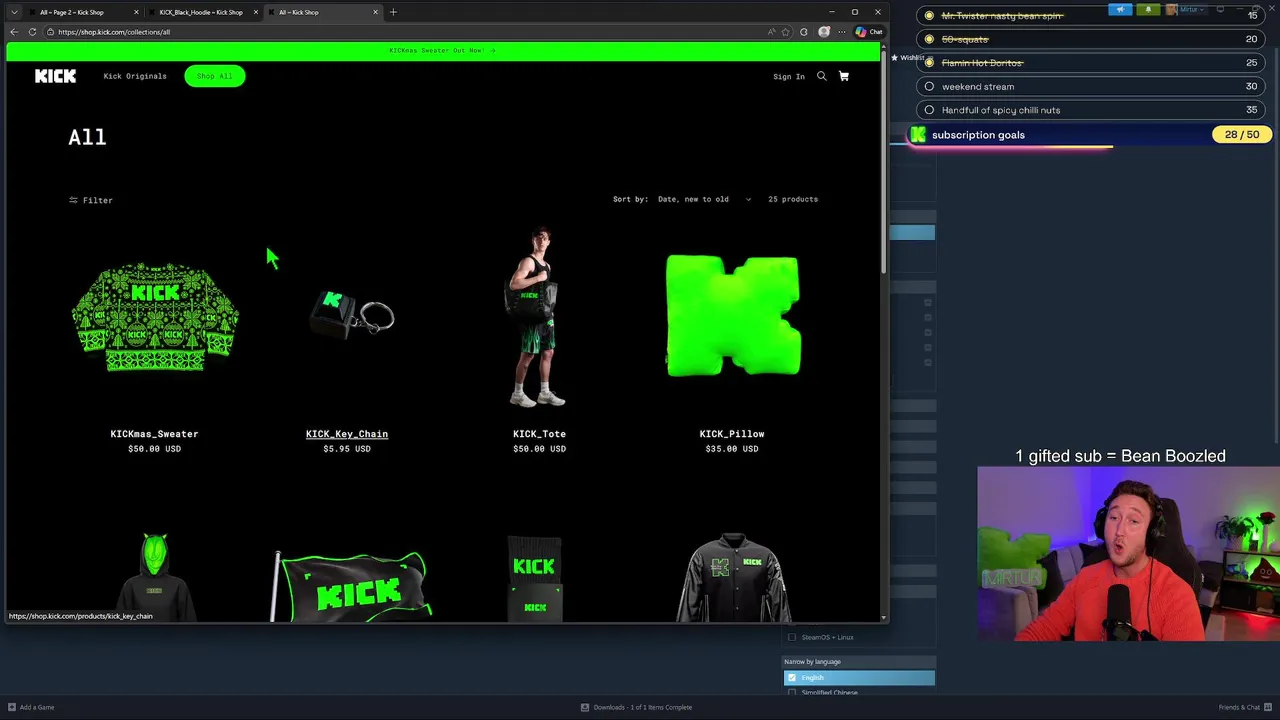
Task: Open the 'Sort by' dropdown
Action: pyautogui.click(x=704, y=199)
